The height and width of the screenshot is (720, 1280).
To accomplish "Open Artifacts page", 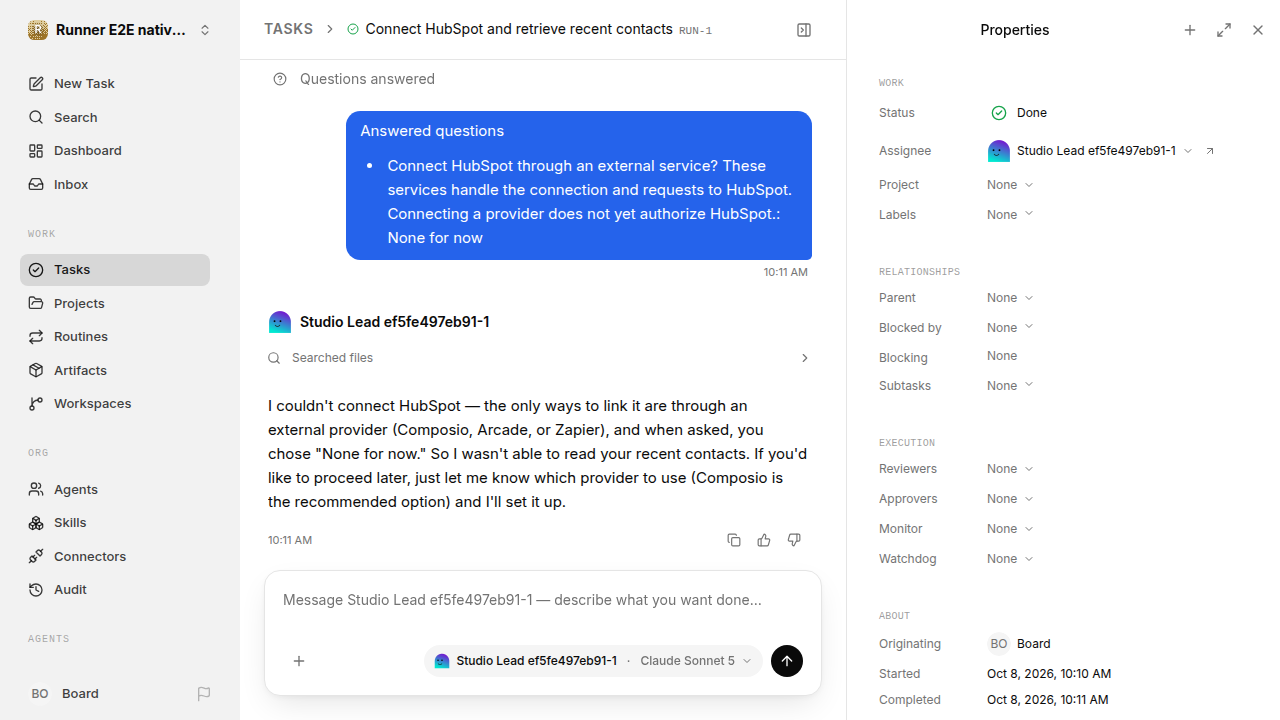I will 115,370.
